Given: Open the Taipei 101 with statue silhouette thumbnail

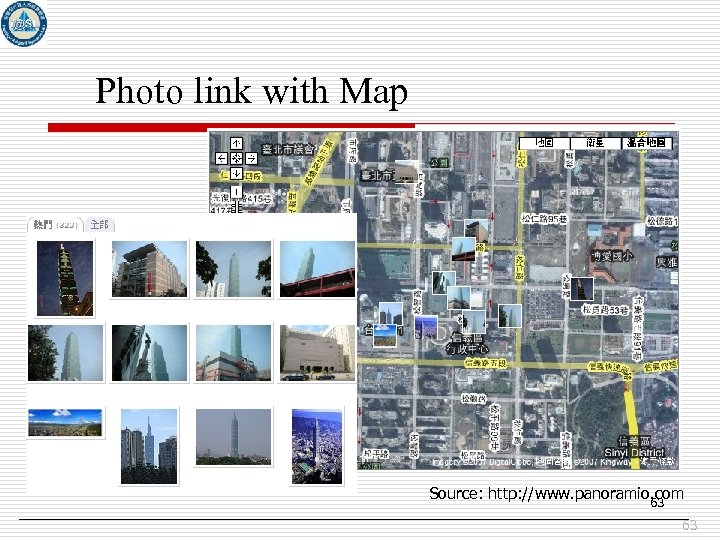Looking at the screenshot, I should click(x=149, y=353).
